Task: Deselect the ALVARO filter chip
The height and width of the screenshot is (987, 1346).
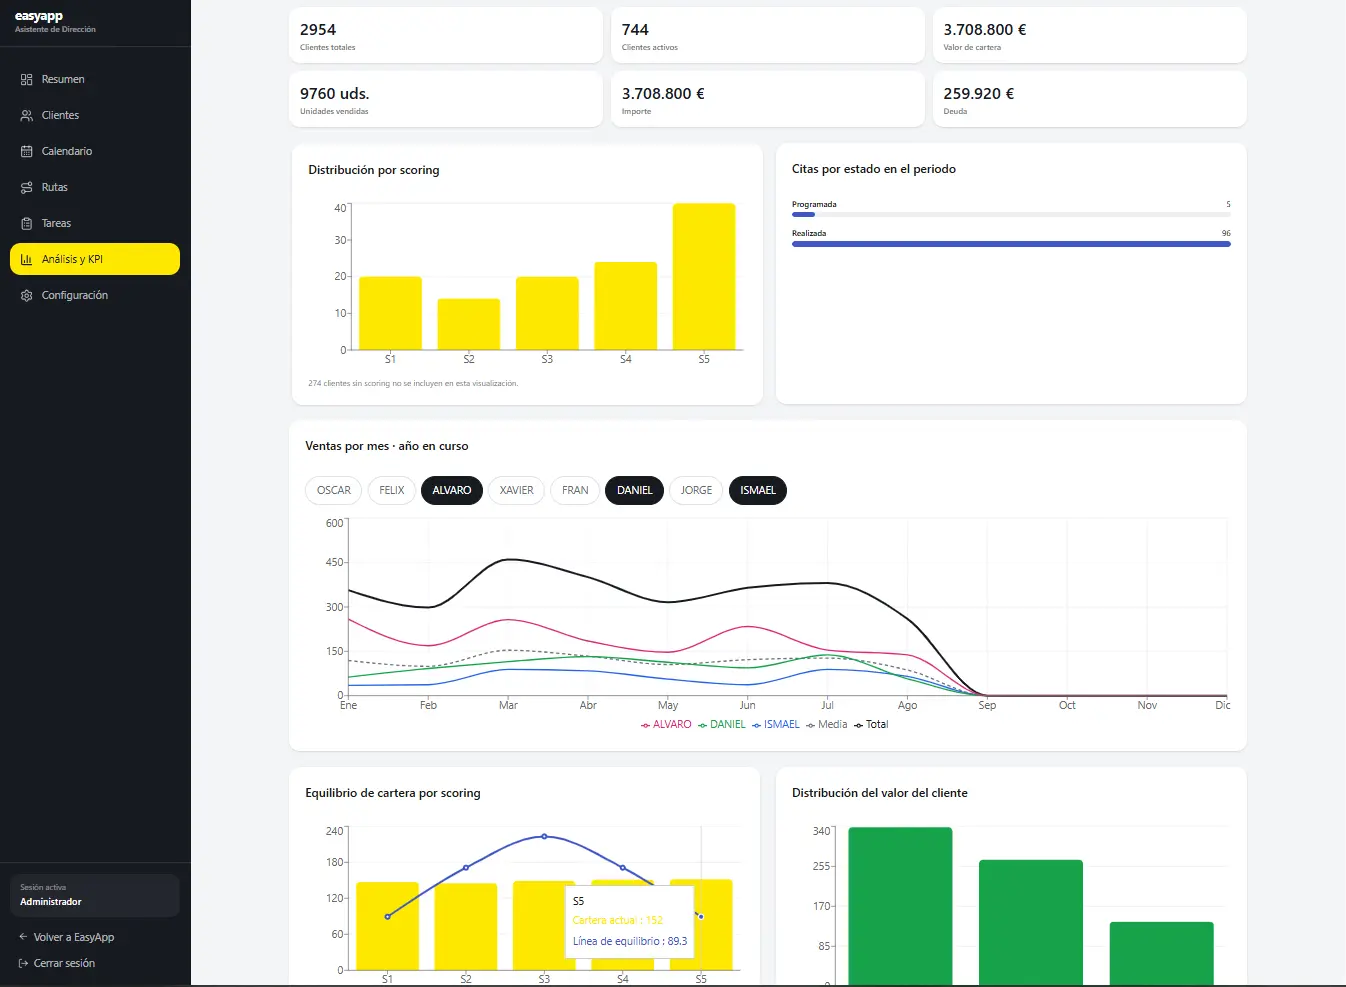Action: (452, 490)
